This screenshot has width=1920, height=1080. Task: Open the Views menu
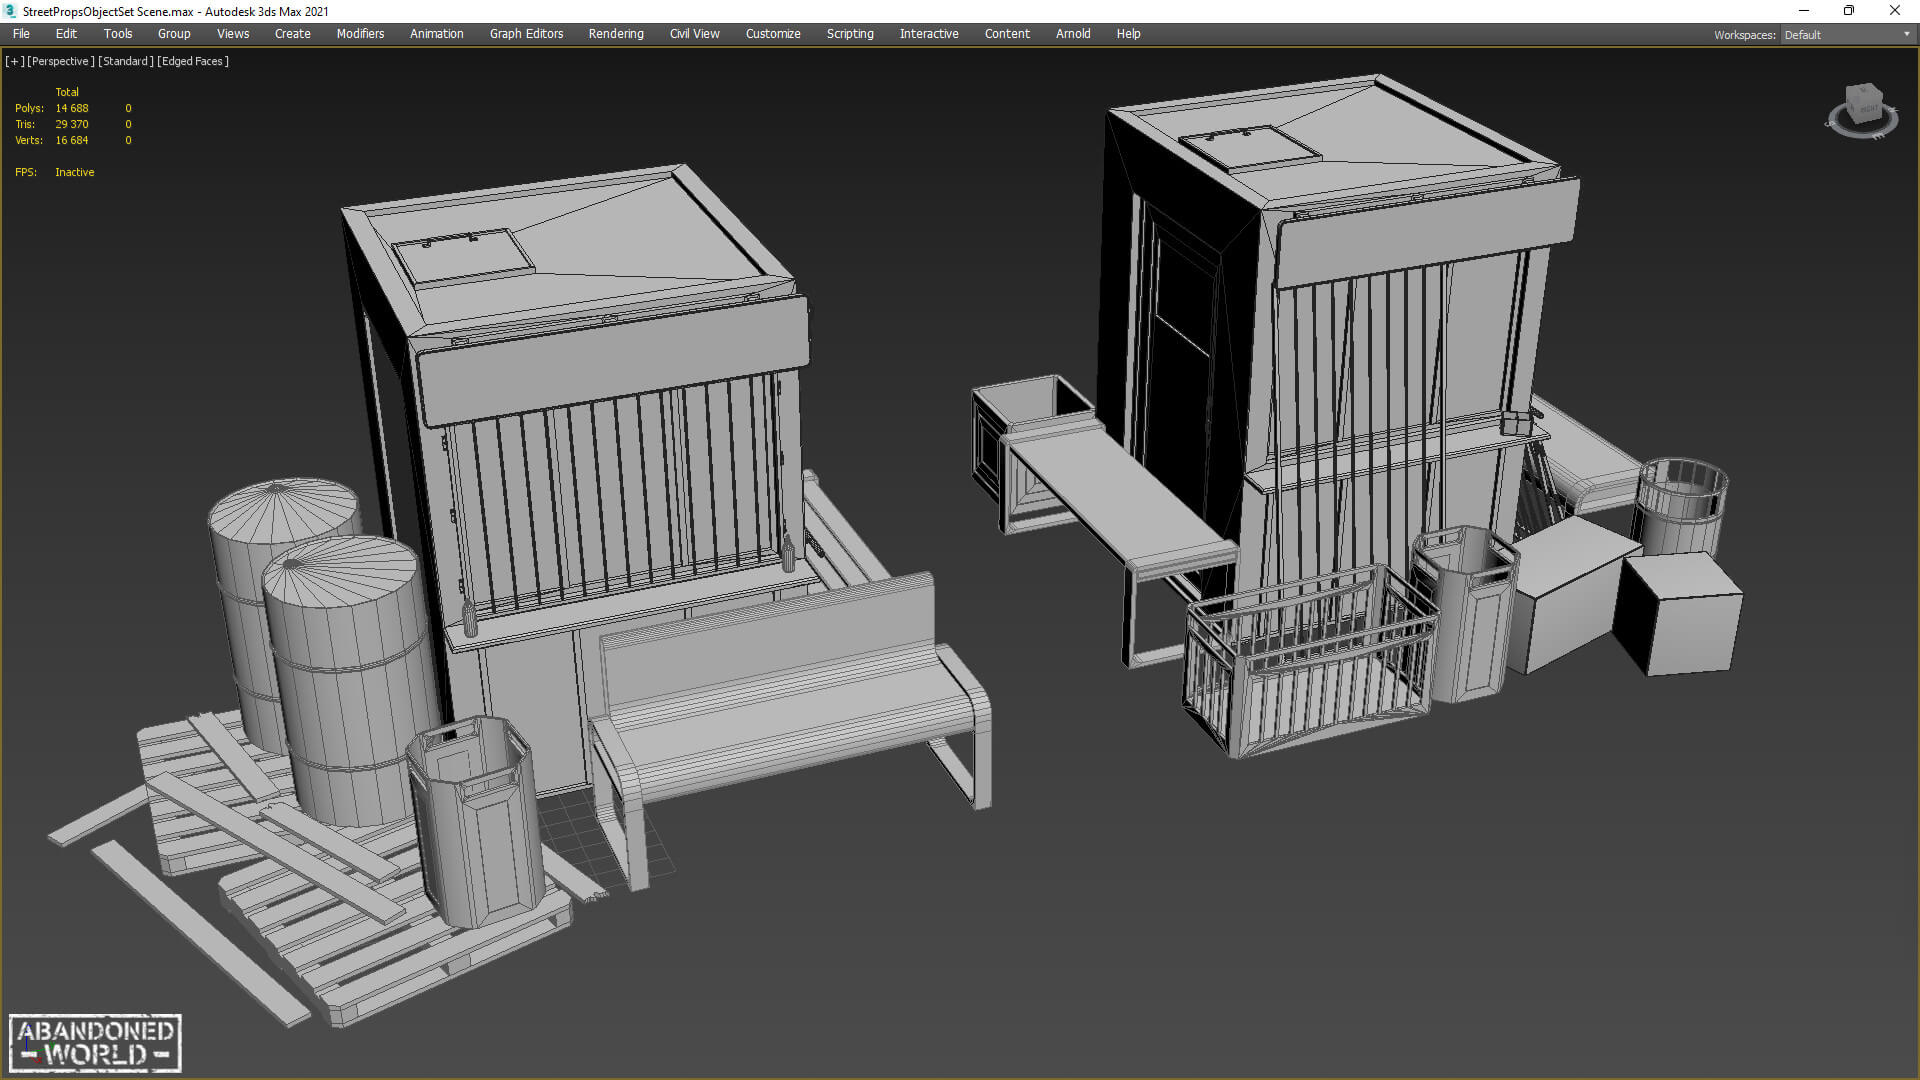pos(233,34)
